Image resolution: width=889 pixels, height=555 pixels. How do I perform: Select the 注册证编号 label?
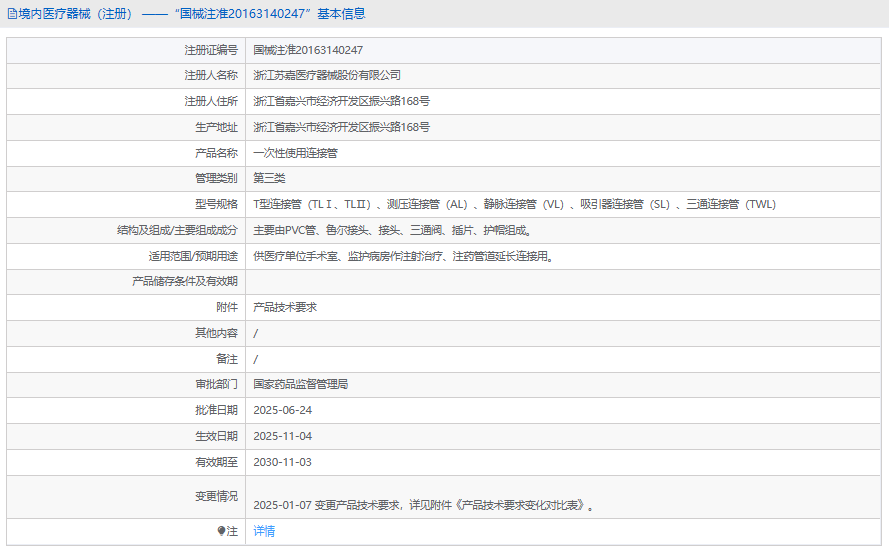(x=211, y=50)
